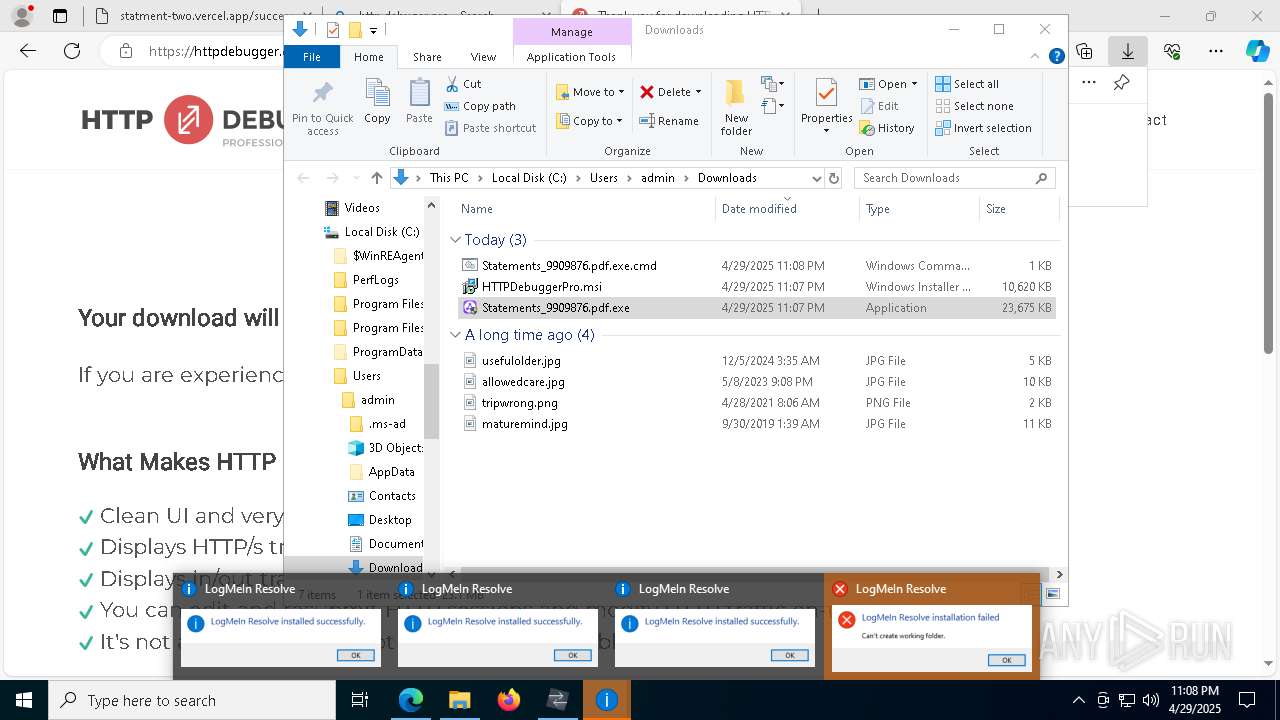Viewport: 1280px width, 720px height.
Task: Switch to the View ribbon tab
Action: click(x=483, y=57)
